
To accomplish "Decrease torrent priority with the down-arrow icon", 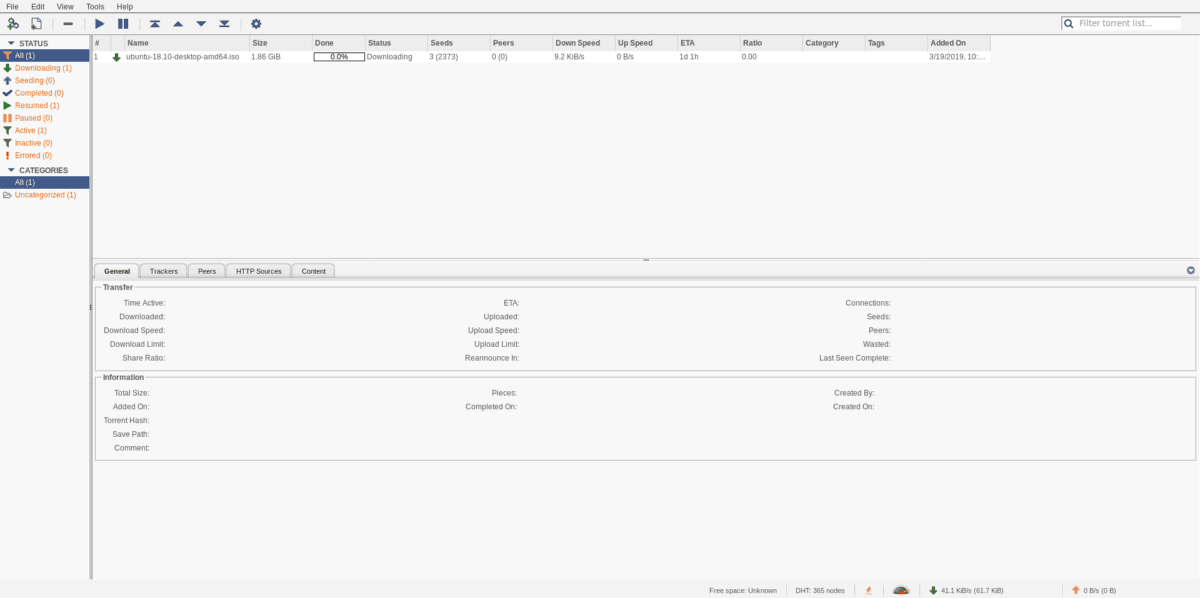I will [x=200, y=23].
